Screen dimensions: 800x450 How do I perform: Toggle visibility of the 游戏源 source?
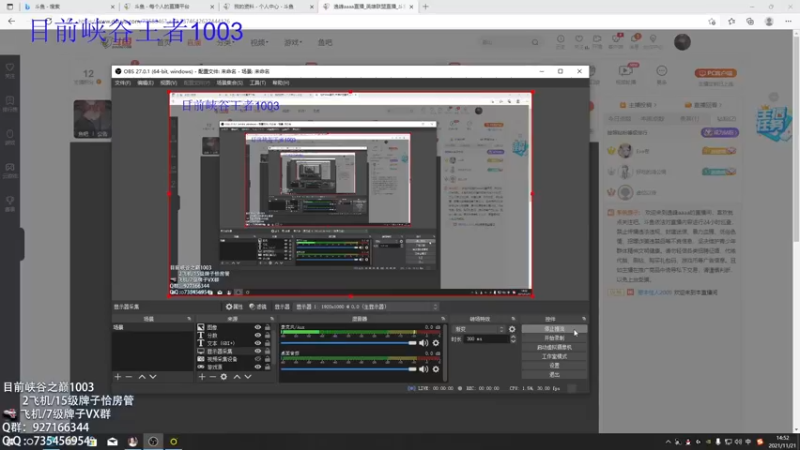(258, 366)
